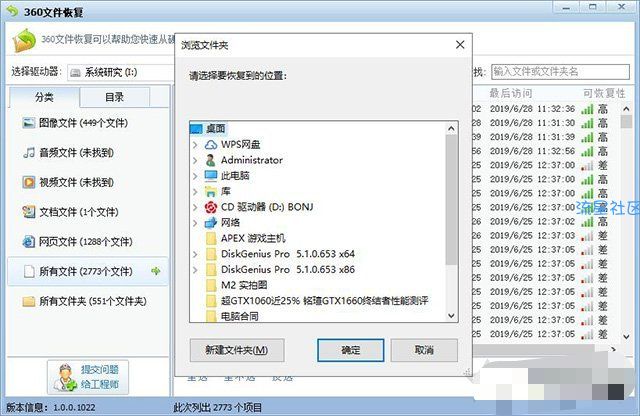
Task: Click the 提交问题给工程师 engineer icon
Action: [x=66, y=377]
